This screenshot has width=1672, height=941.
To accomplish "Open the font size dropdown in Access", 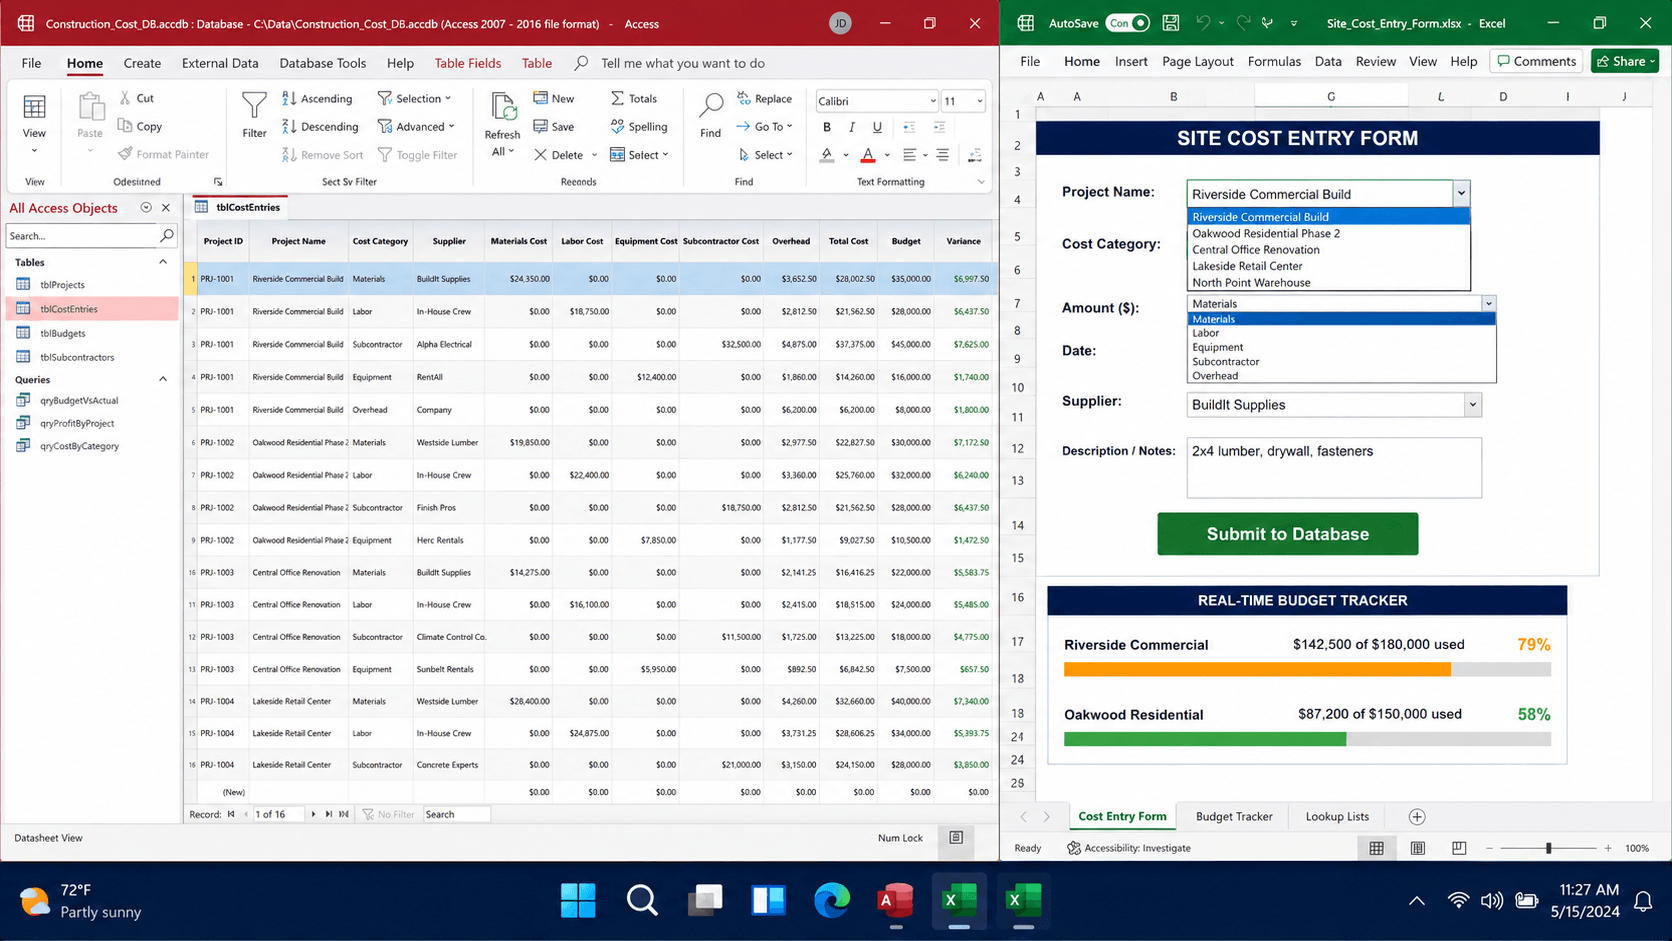I will click(x=979, y=101).
